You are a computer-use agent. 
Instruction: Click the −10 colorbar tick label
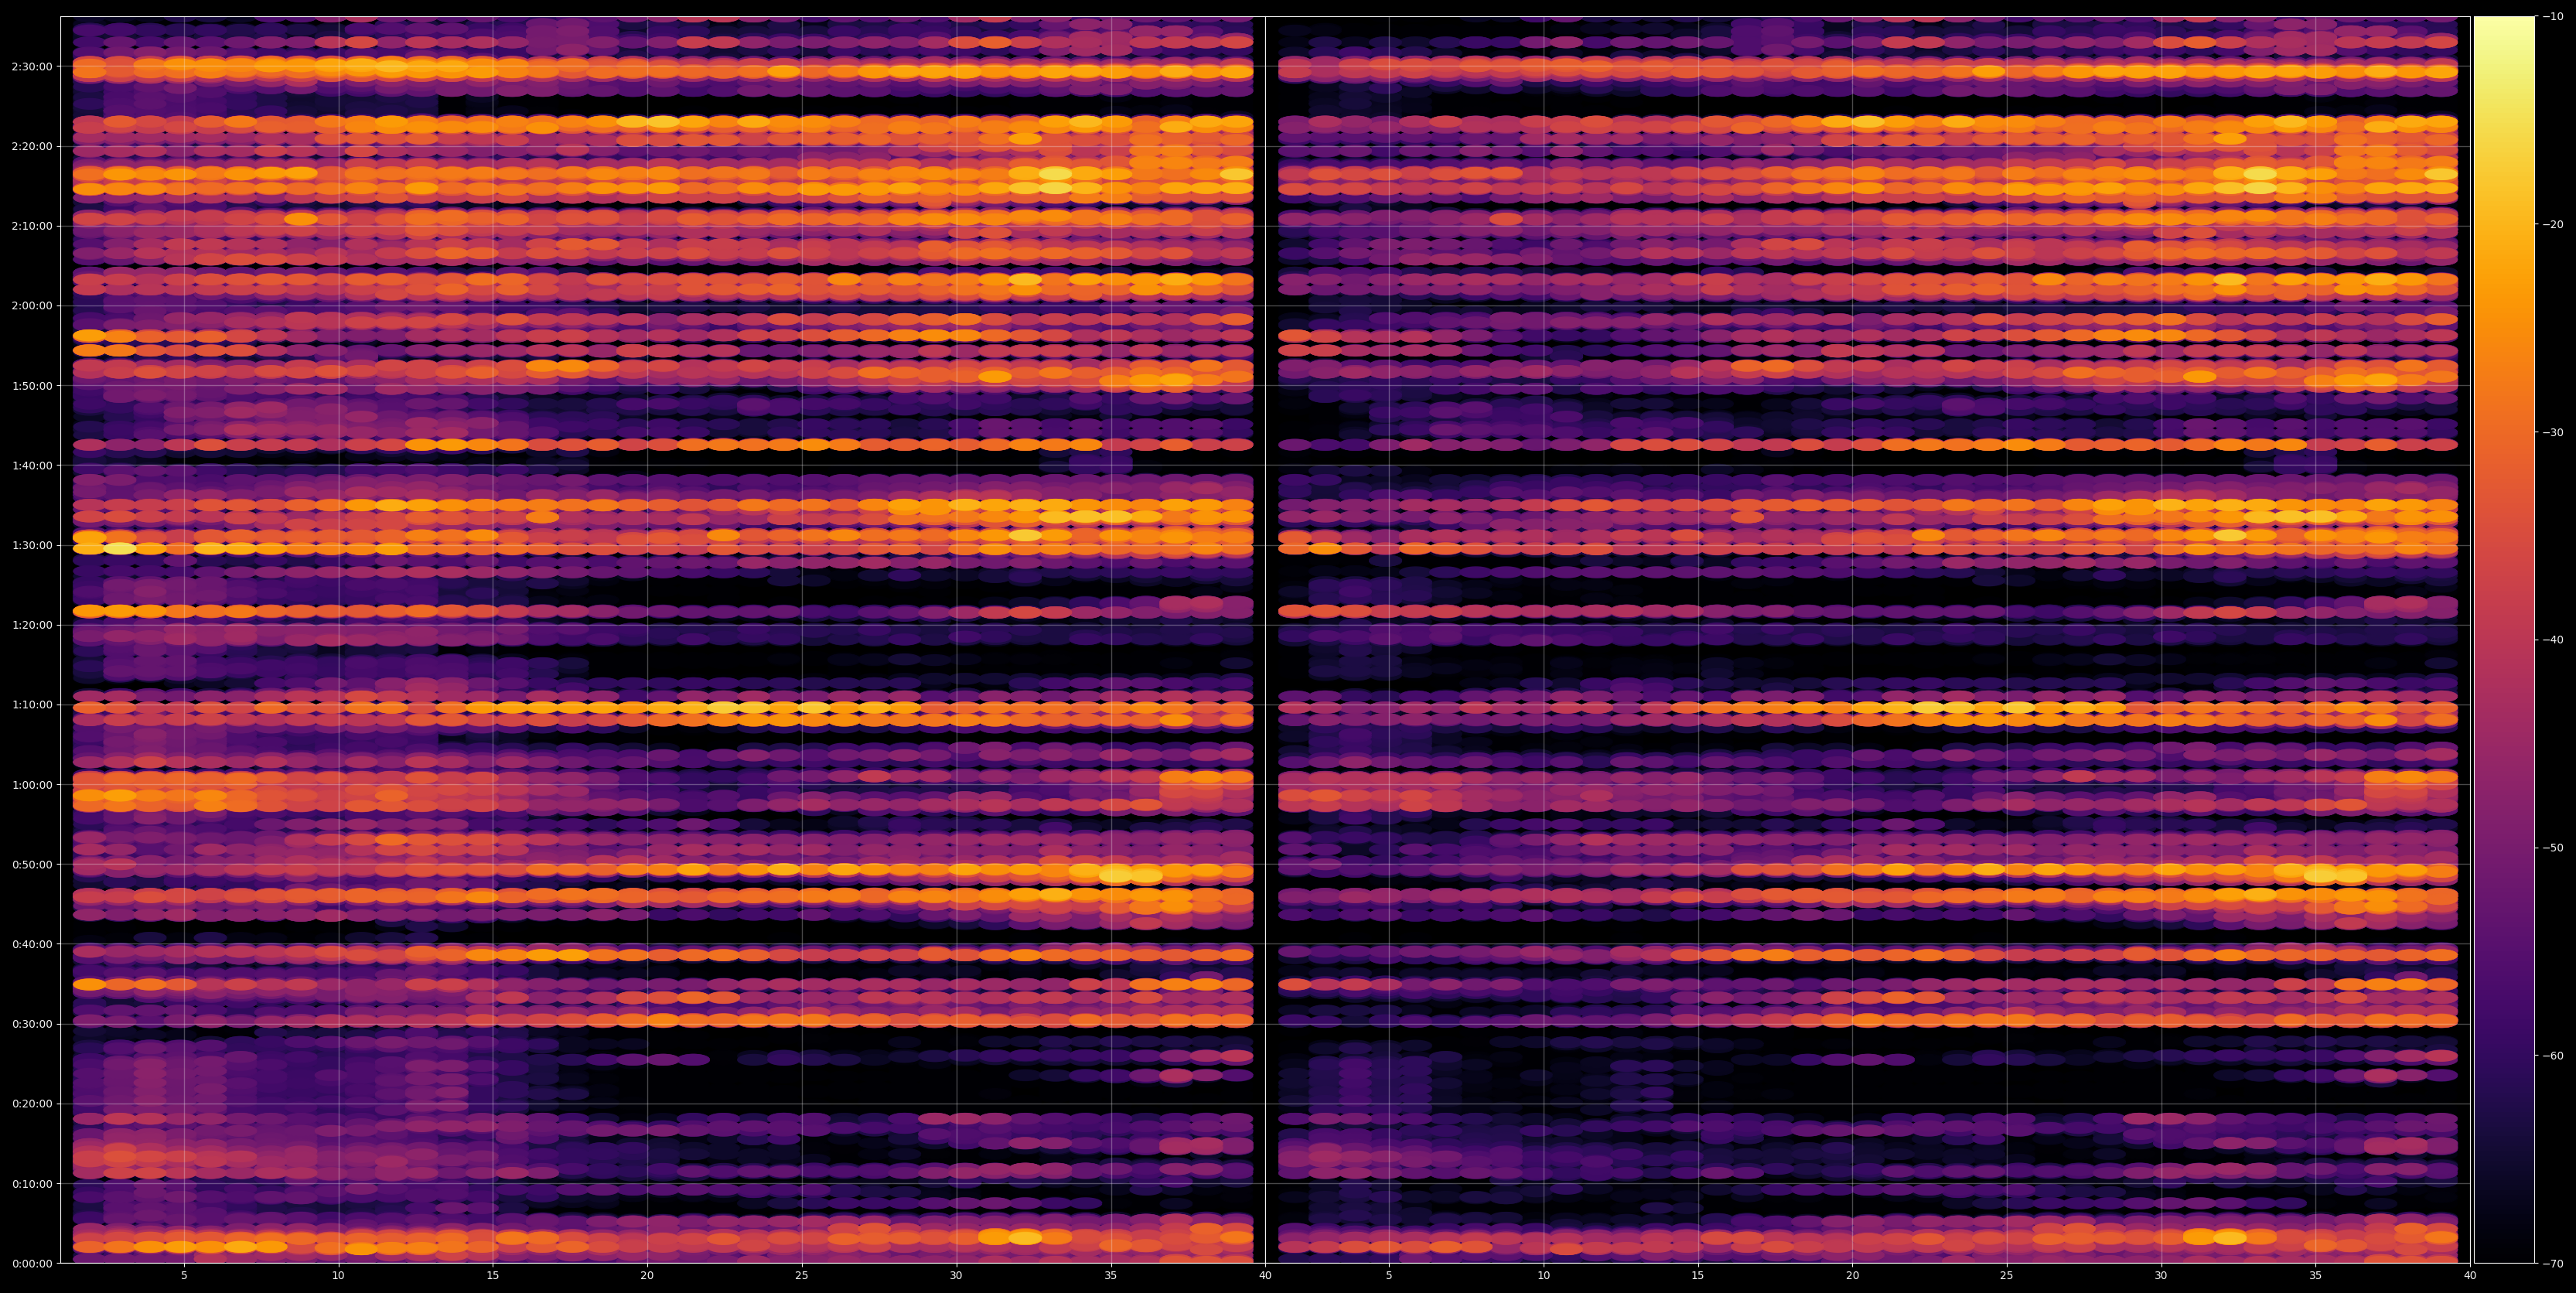pos(2553,16)
